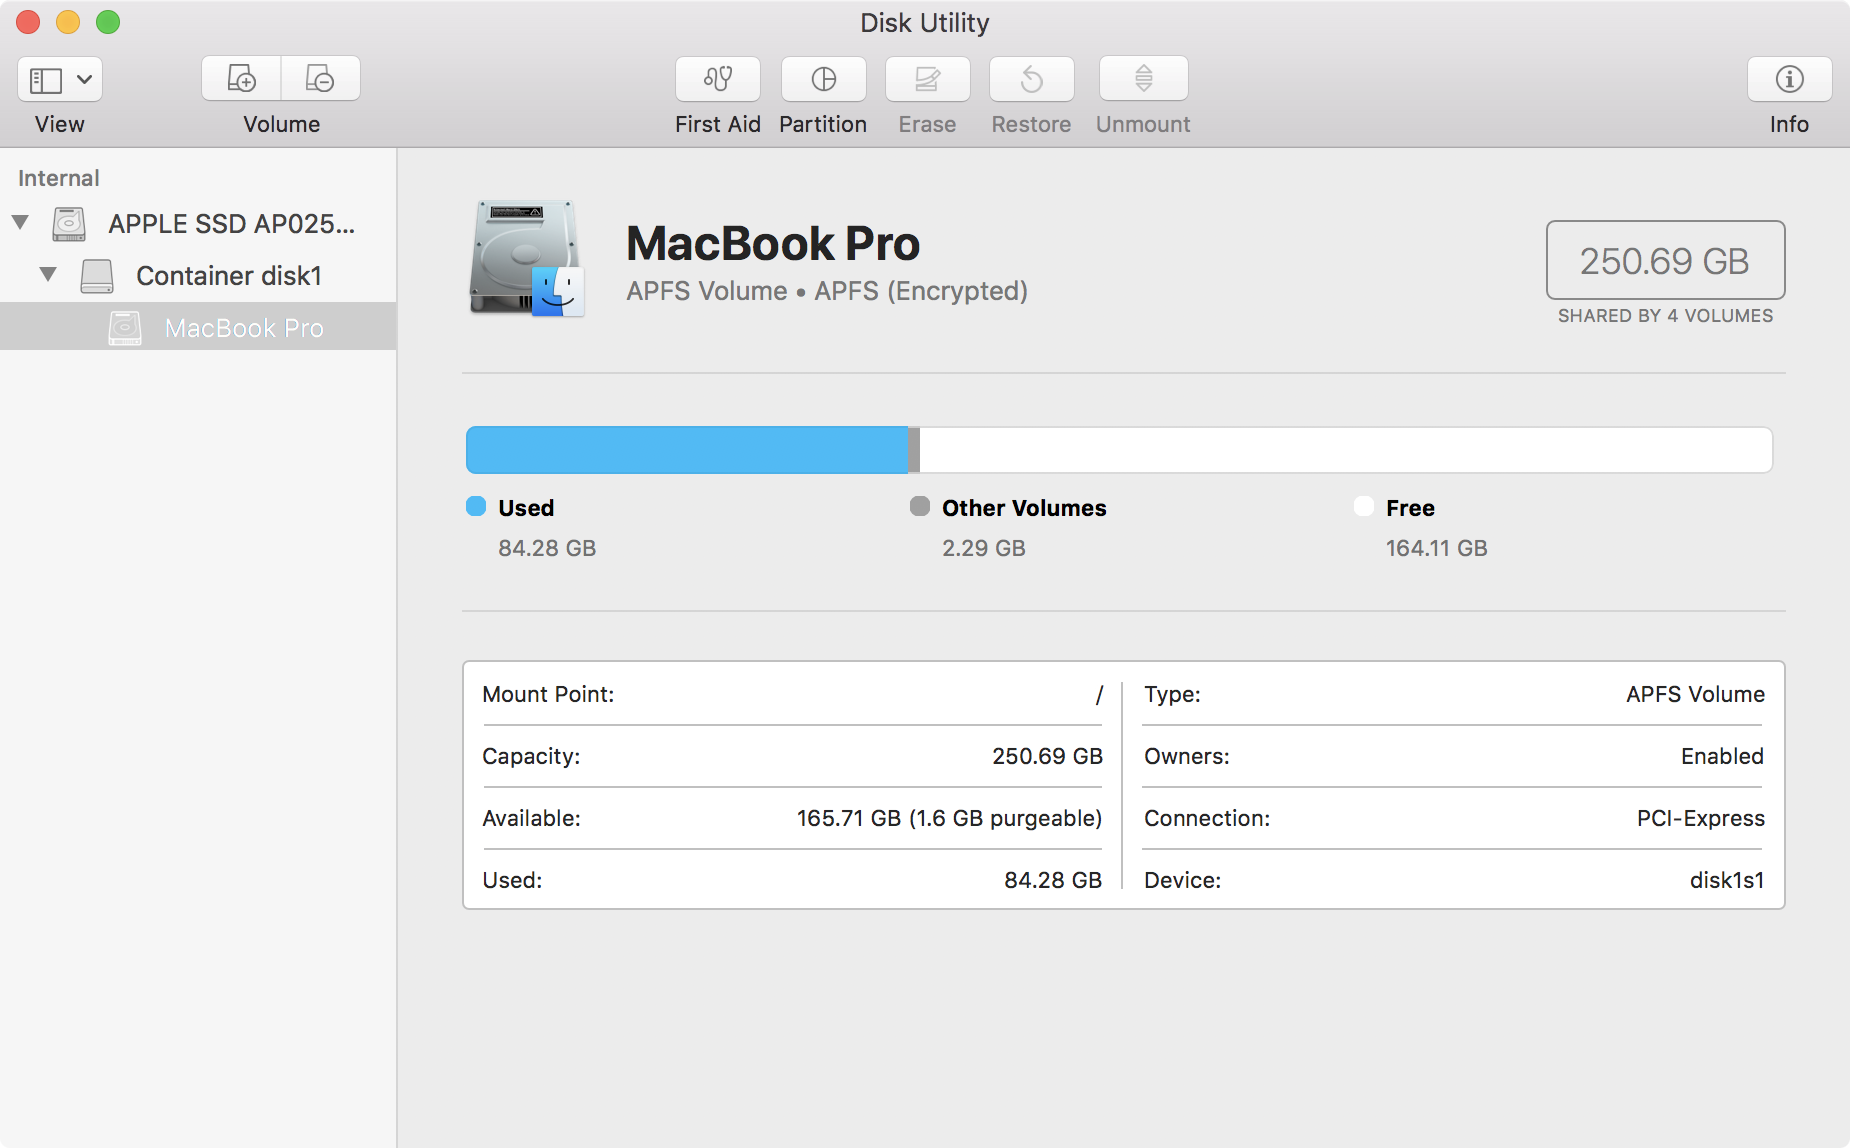Collapse the APPLE SSD disclosure triangle
This screenshot has width=1850, height=1148.
(20, 222)
